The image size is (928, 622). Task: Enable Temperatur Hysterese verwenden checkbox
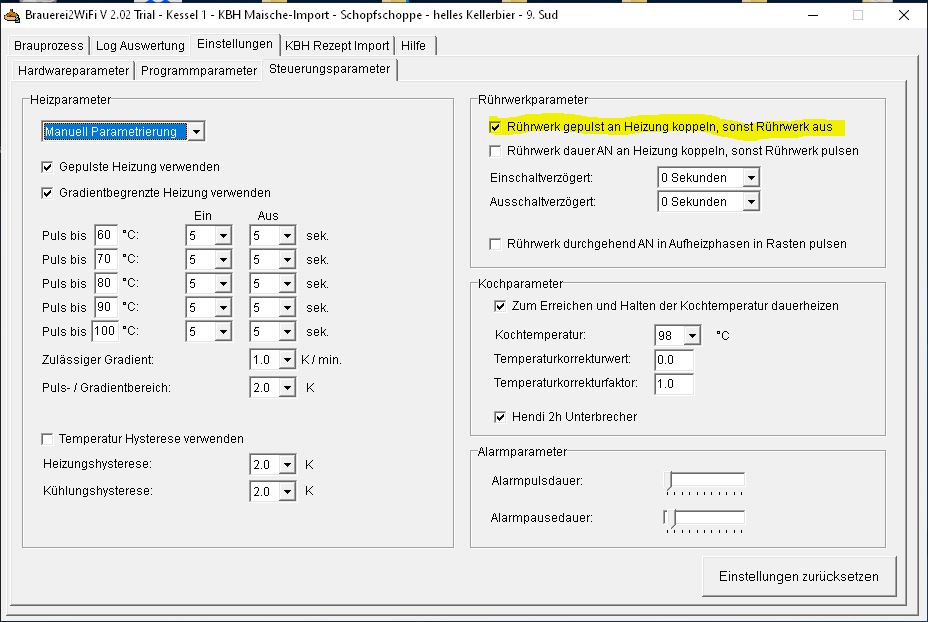47,439
